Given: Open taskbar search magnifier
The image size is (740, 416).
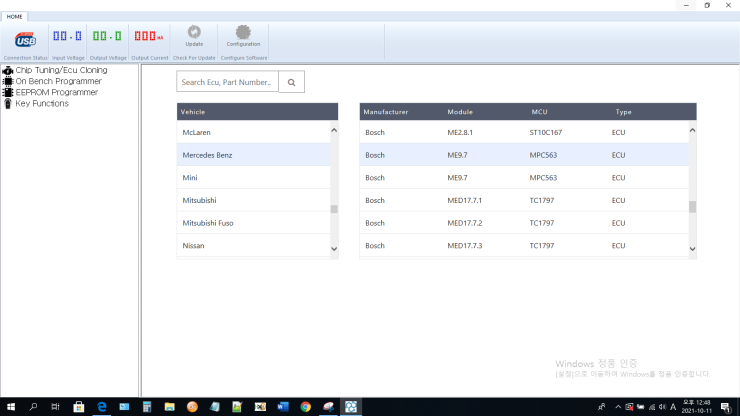Looking at the screenshot, I should 33,407.
